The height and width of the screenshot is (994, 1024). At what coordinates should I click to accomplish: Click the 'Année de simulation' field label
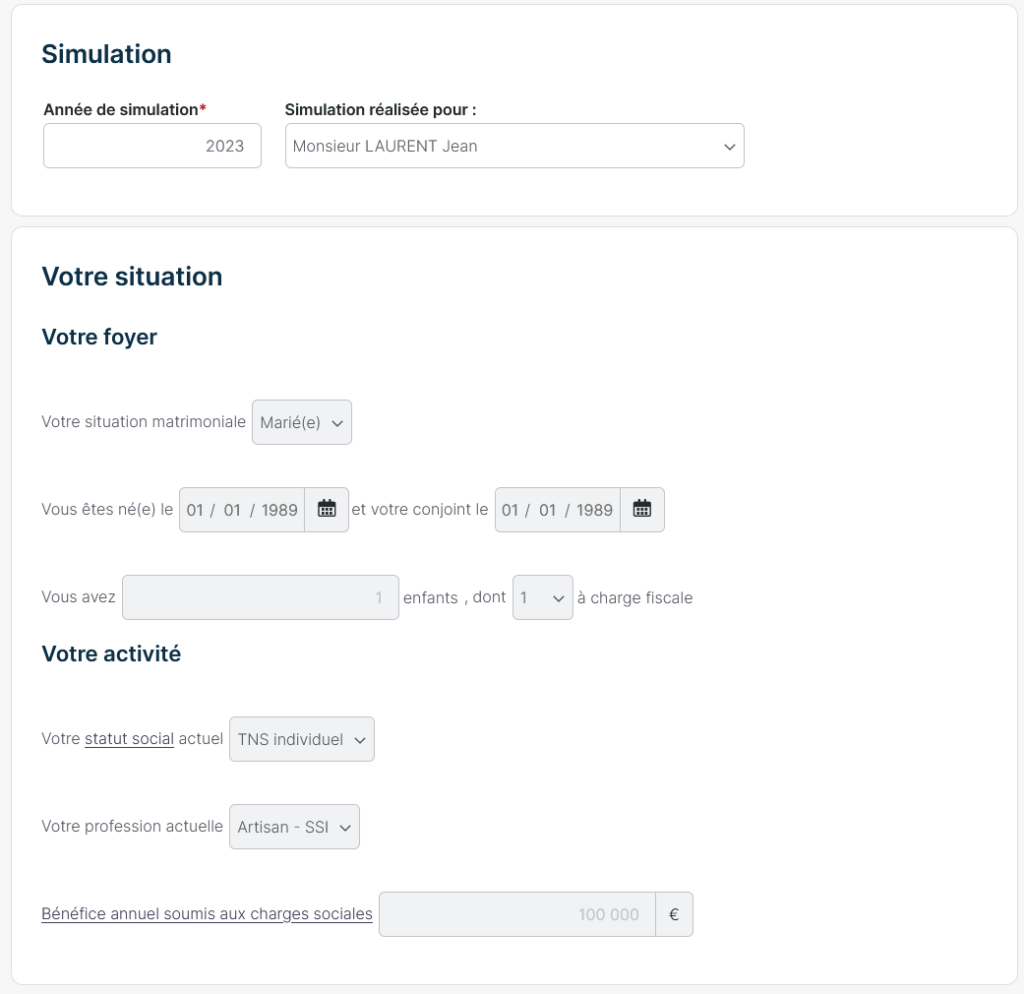coord(121,109)
